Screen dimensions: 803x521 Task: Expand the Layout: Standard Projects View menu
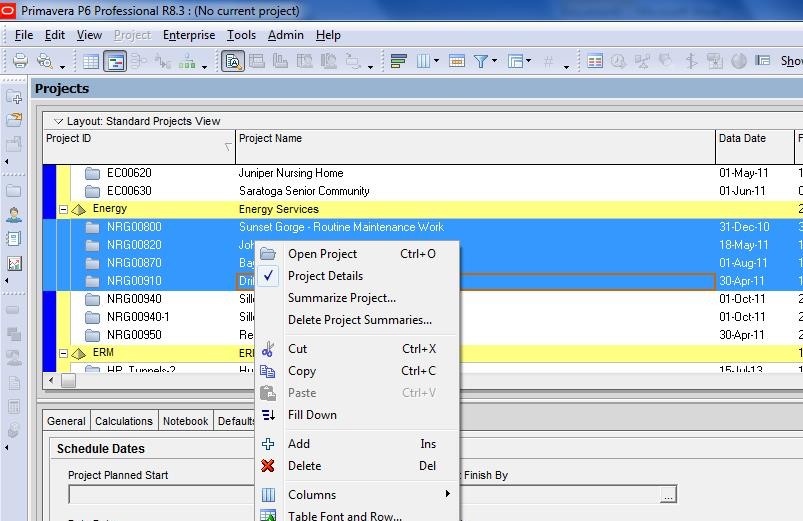[x=58, y=121]
